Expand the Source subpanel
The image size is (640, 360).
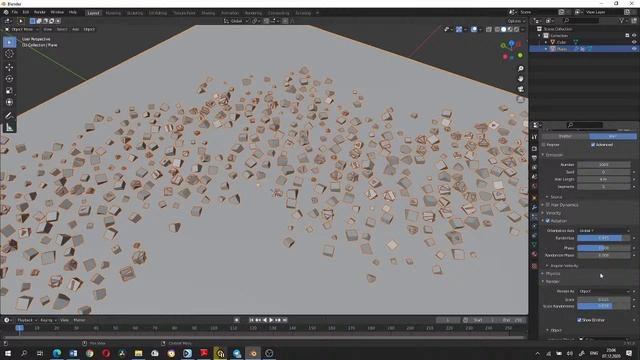(x=547, y=197)
